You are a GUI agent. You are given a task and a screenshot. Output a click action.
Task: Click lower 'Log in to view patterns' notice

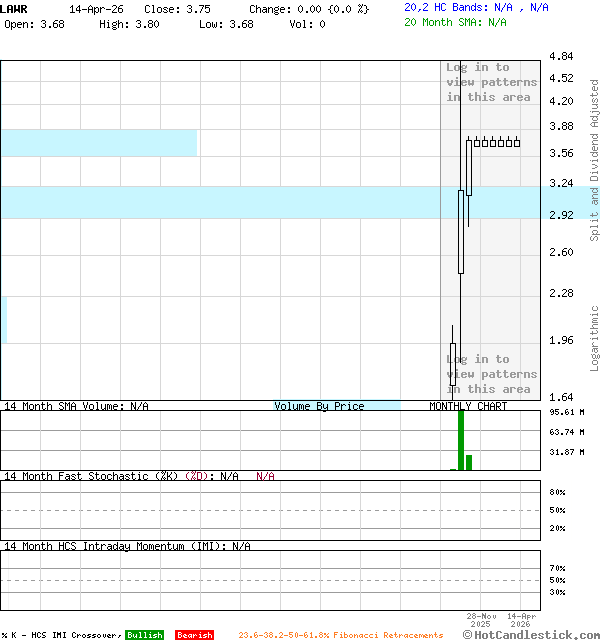click(491, 374)
